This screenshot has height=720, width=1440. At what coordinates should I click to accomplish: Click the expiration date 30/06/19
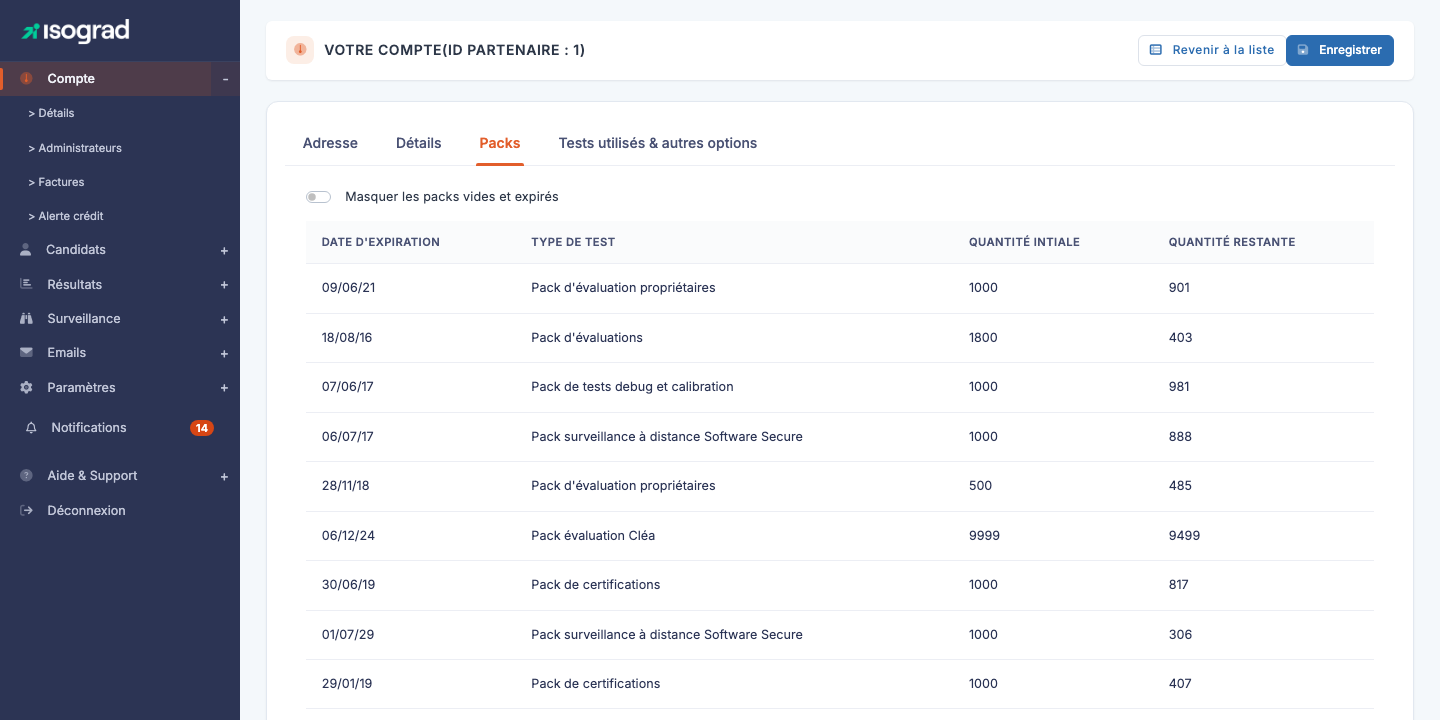(348, 585)
